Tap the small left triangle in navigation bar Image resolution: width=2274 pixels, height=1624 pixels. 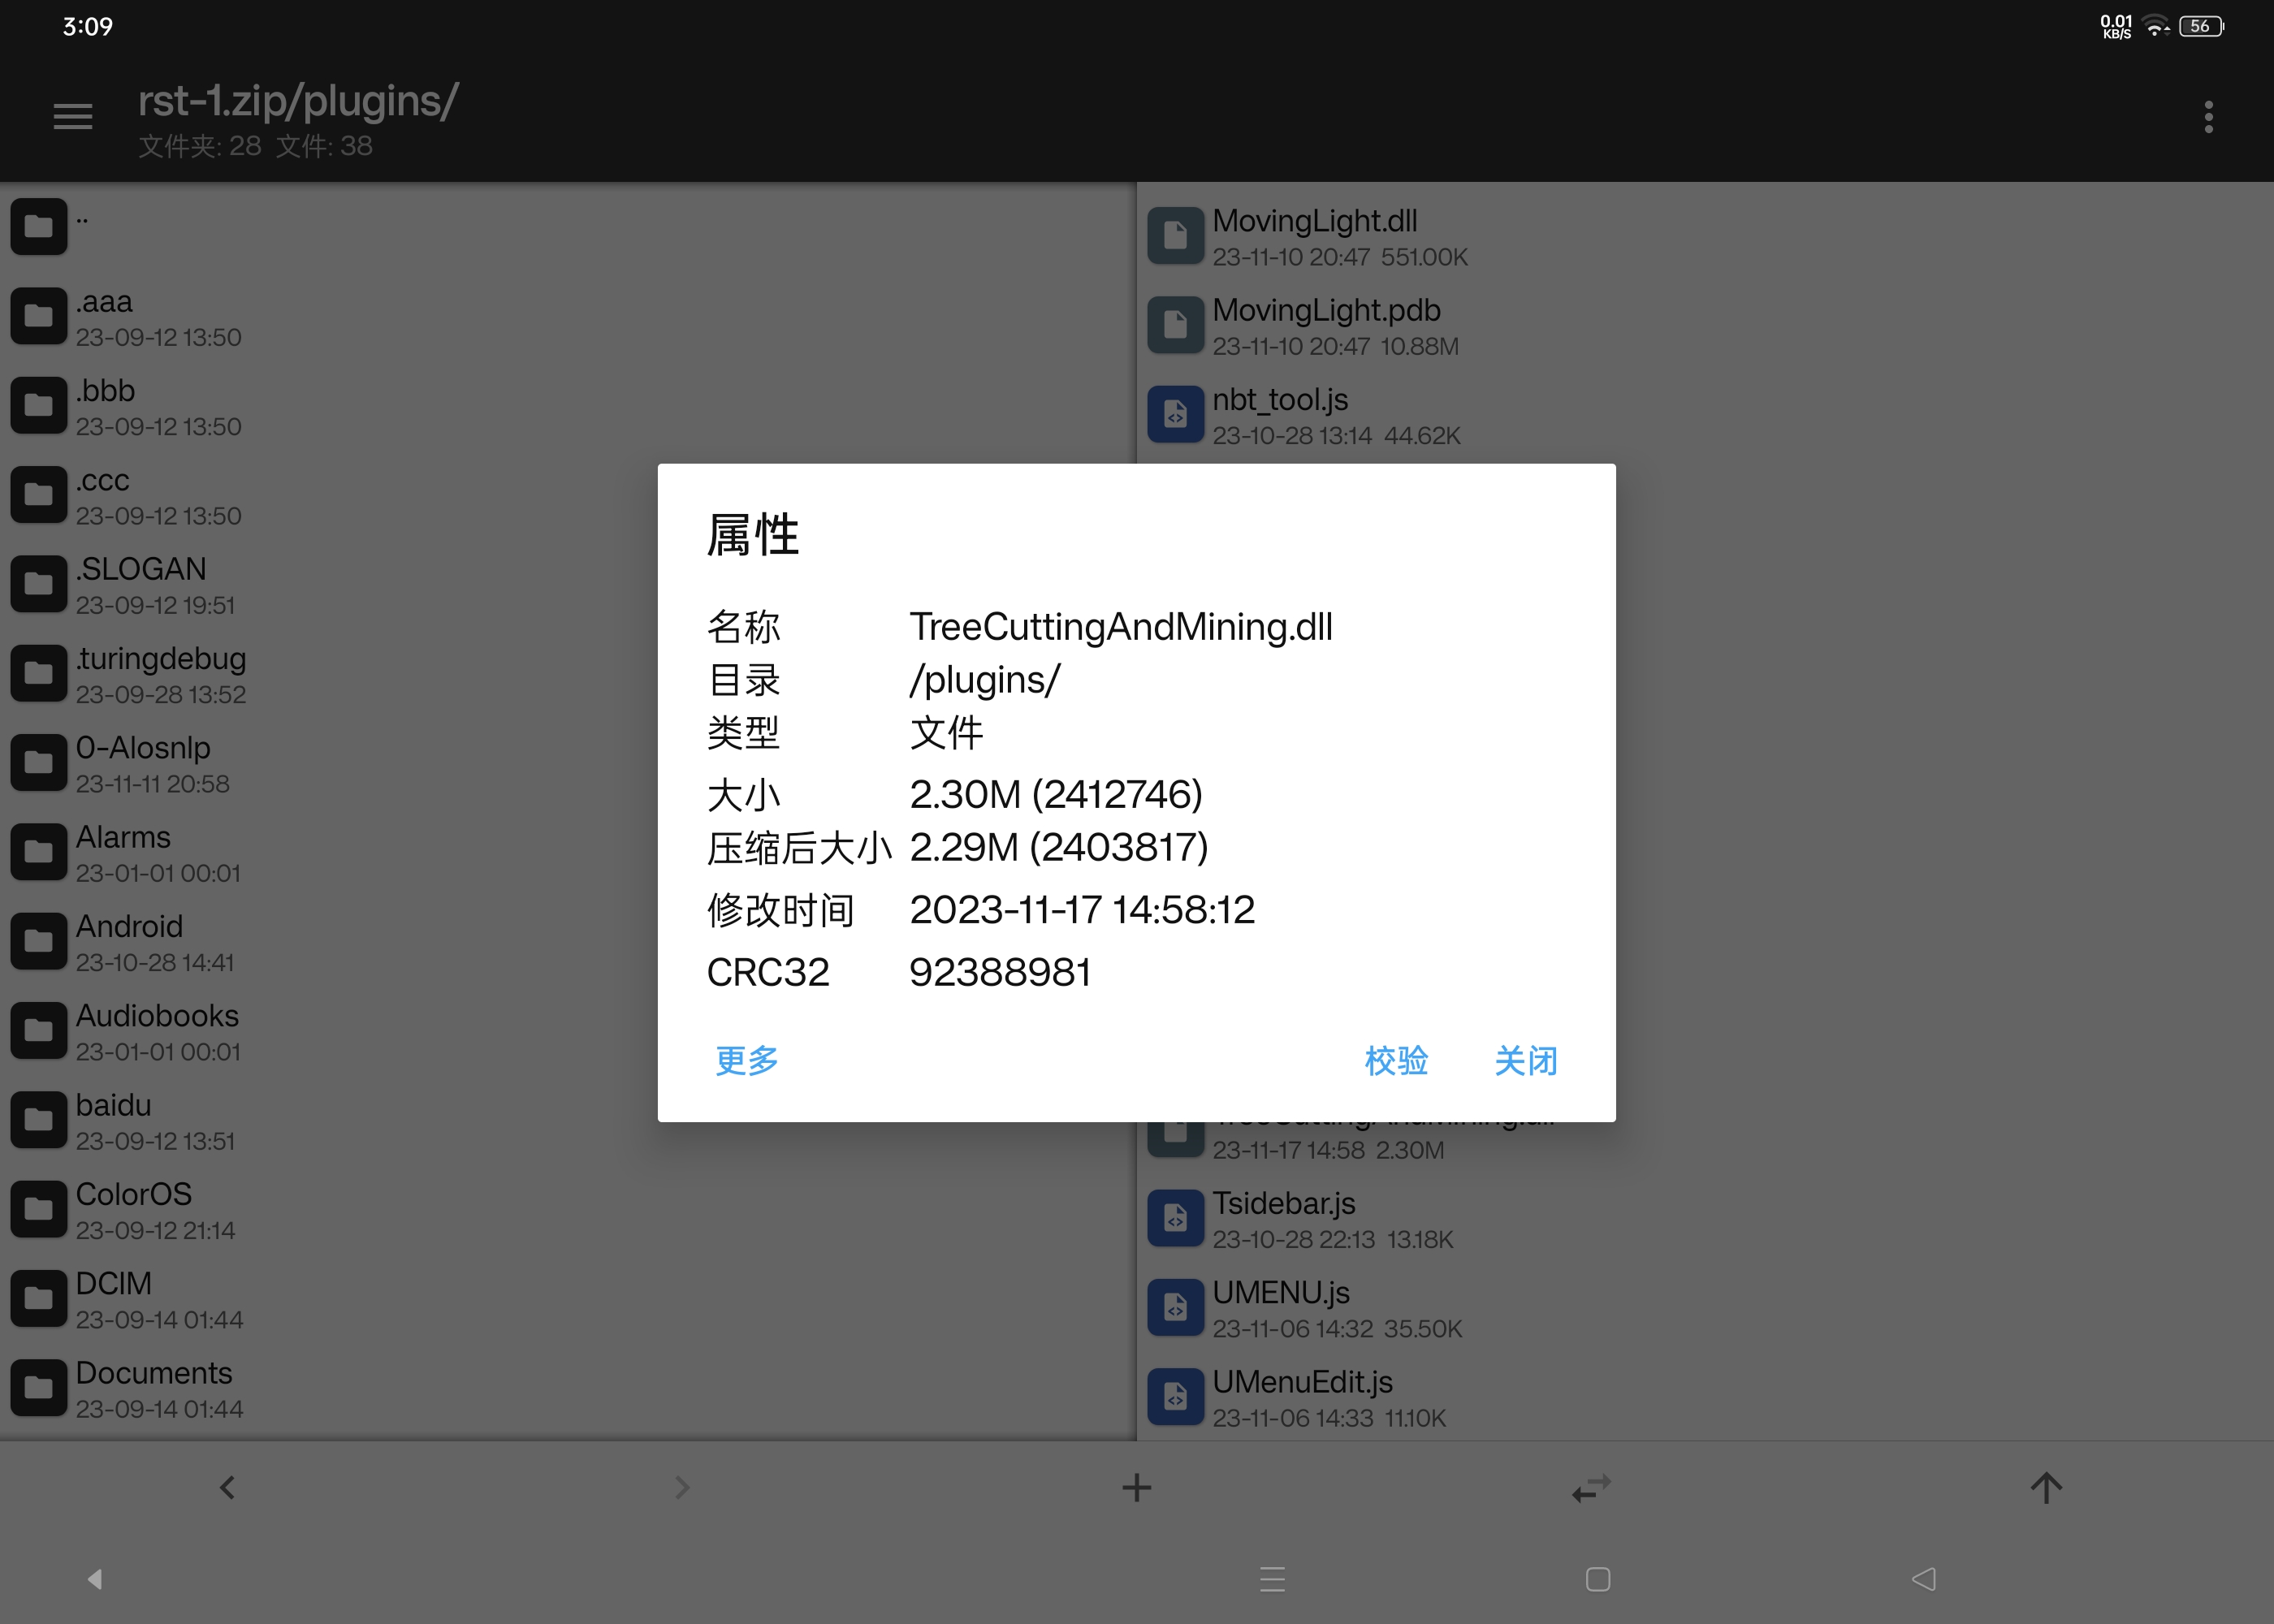tap(95, 1579)
